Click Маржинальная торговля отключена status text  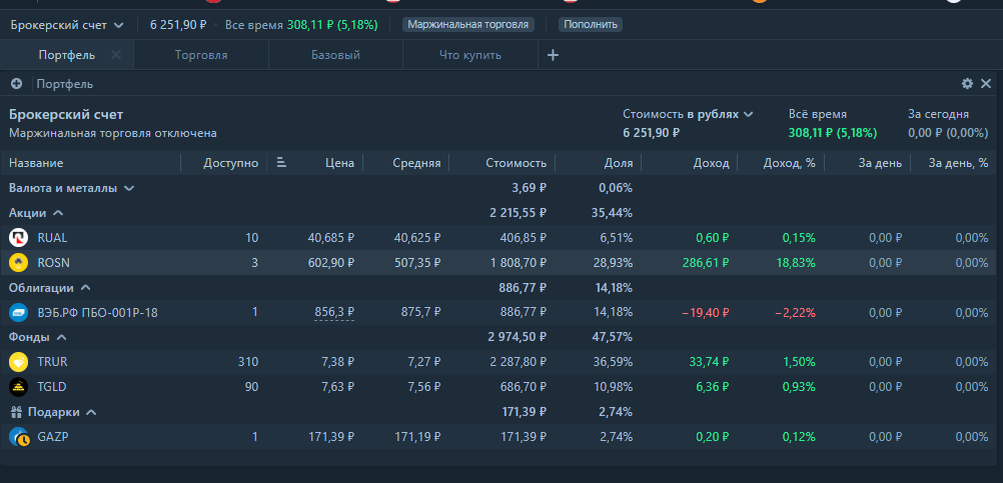coord(113,134)
